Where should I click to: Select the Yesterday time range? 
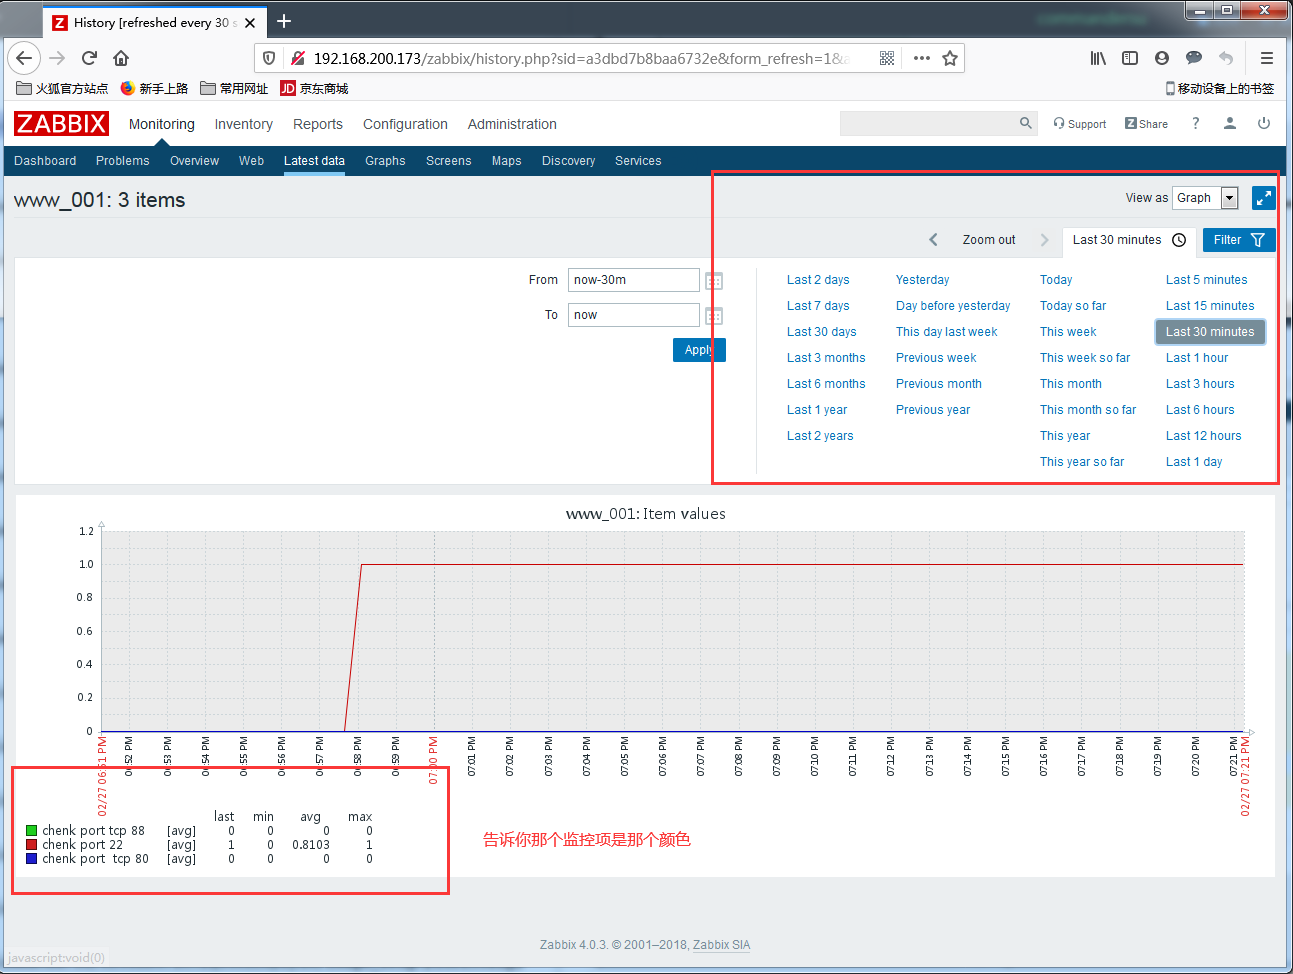point(923,280)
